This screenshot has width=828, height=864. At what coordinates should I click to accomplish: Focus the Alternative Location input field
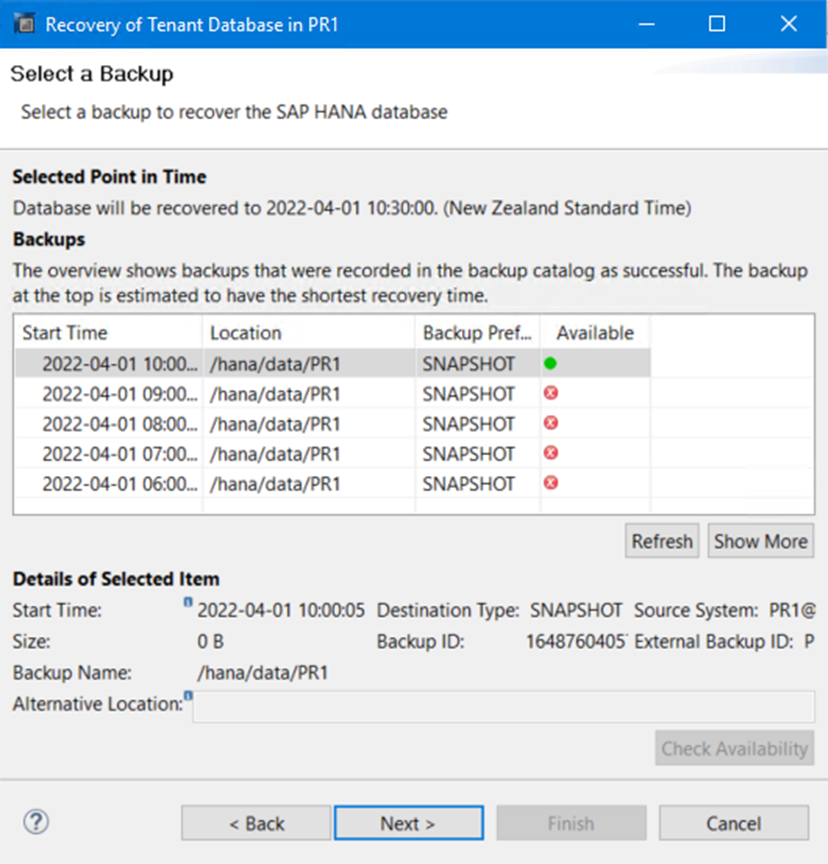tap(504, 706)
